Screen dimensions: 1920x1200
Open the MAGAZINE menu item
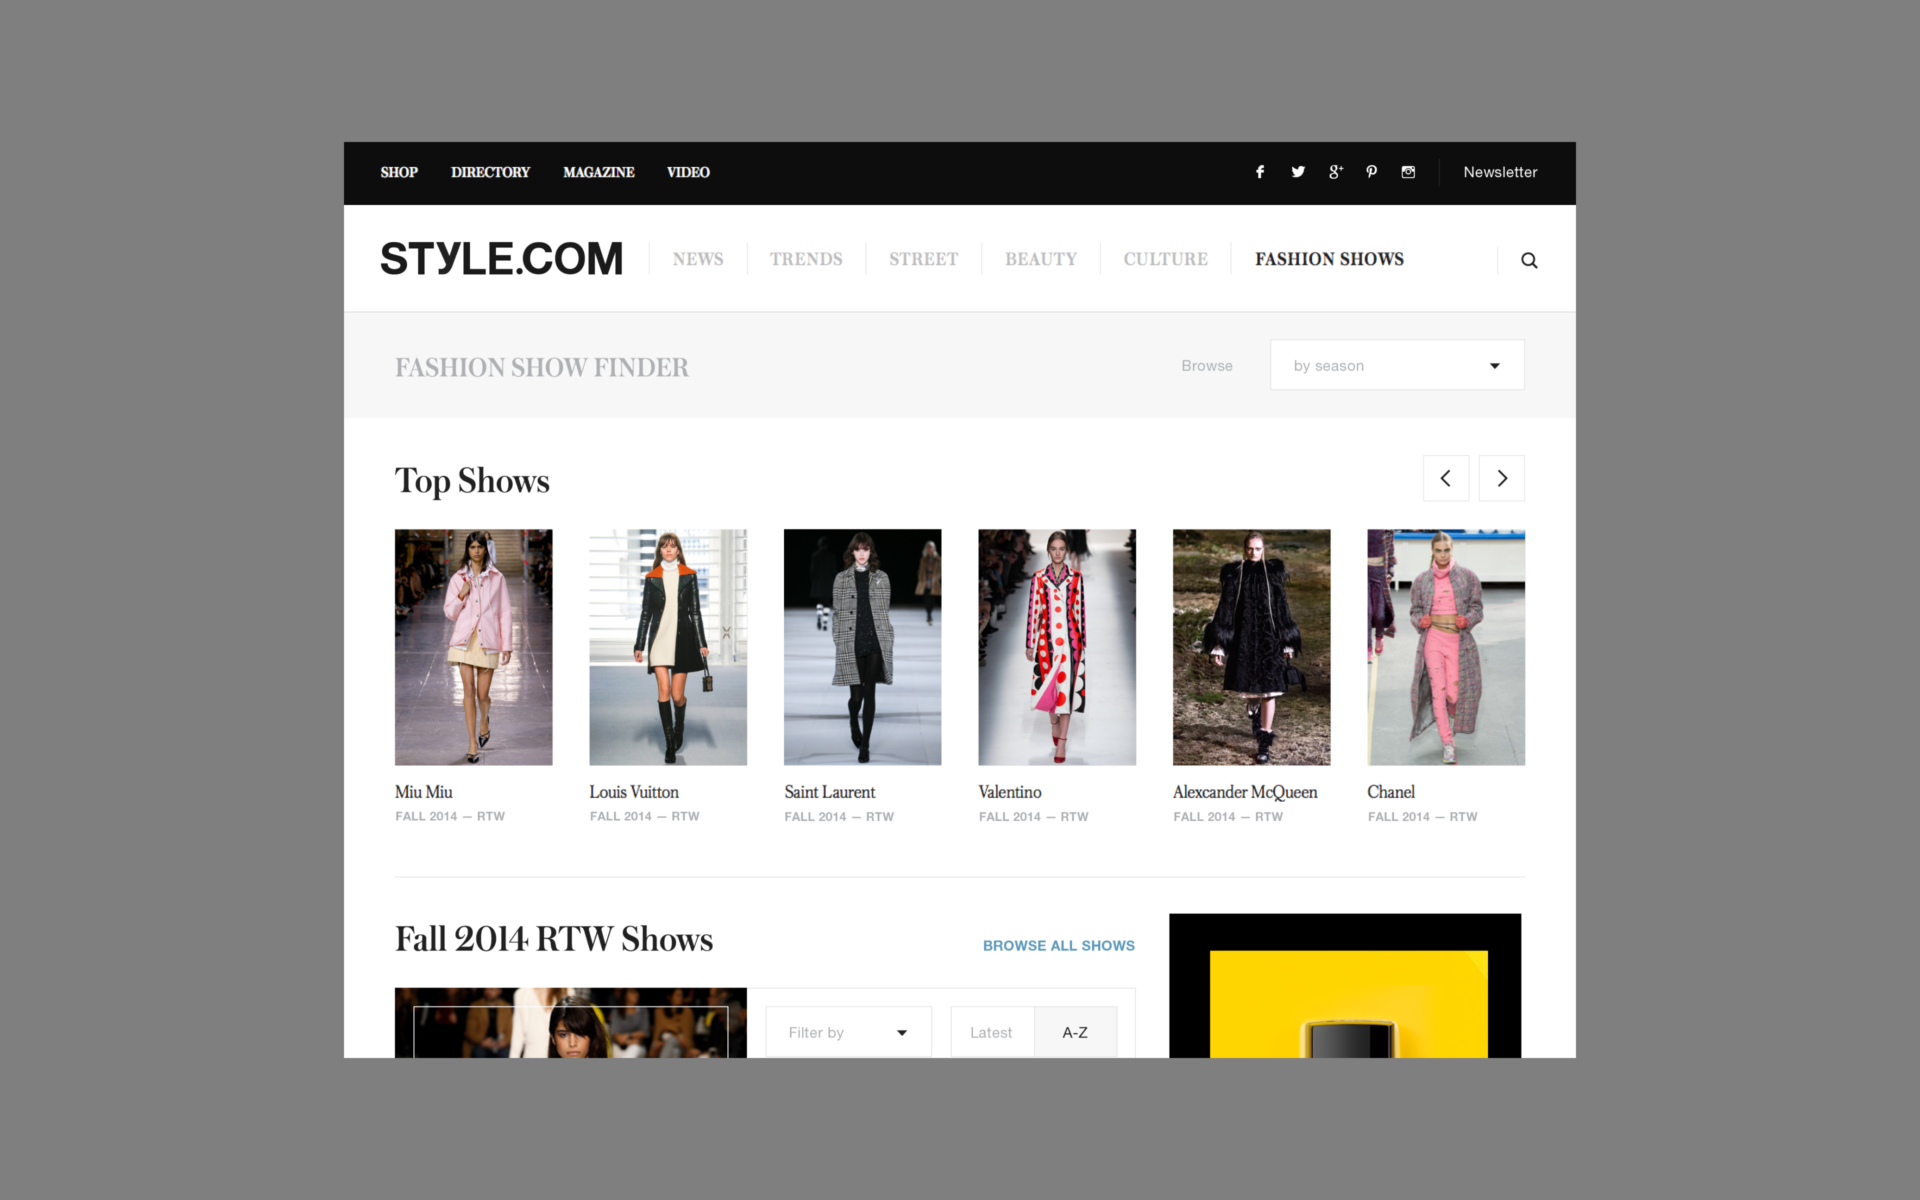click(x=598, y=172)
